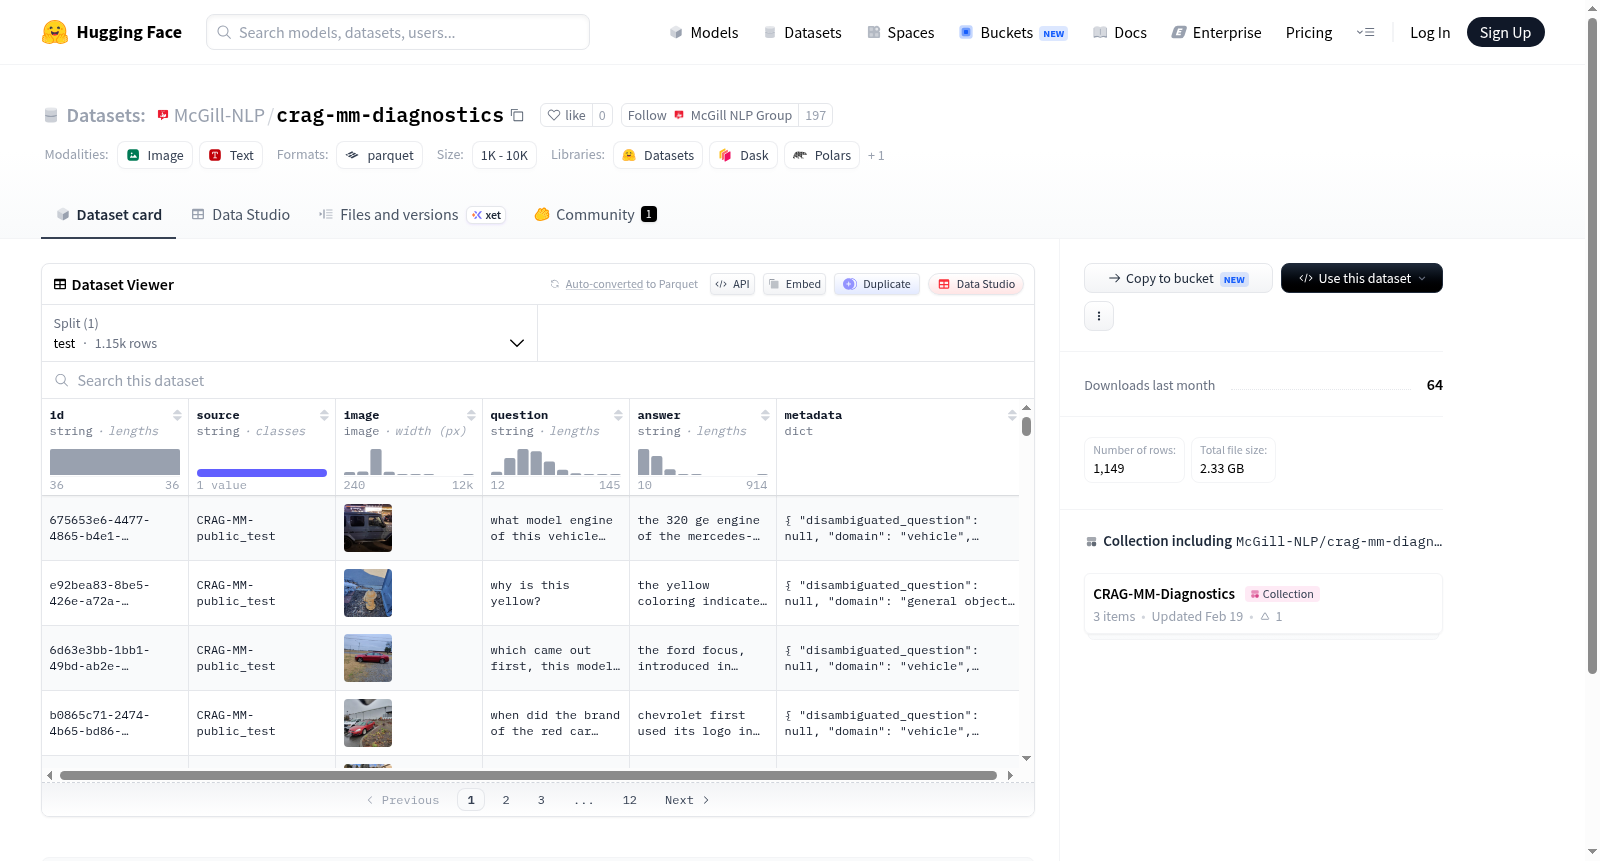Screen dimensions: 1600x861
Task: Click the Image modality tag
Action: tap(155, 155)
